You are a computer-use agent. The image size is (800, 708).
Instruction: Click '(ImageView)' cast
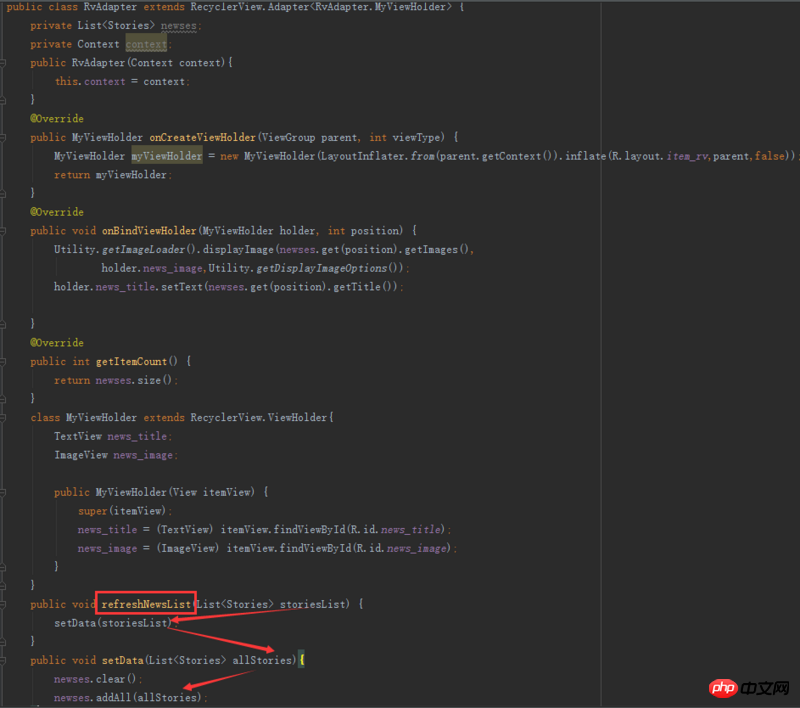click(x=188, y=549)
